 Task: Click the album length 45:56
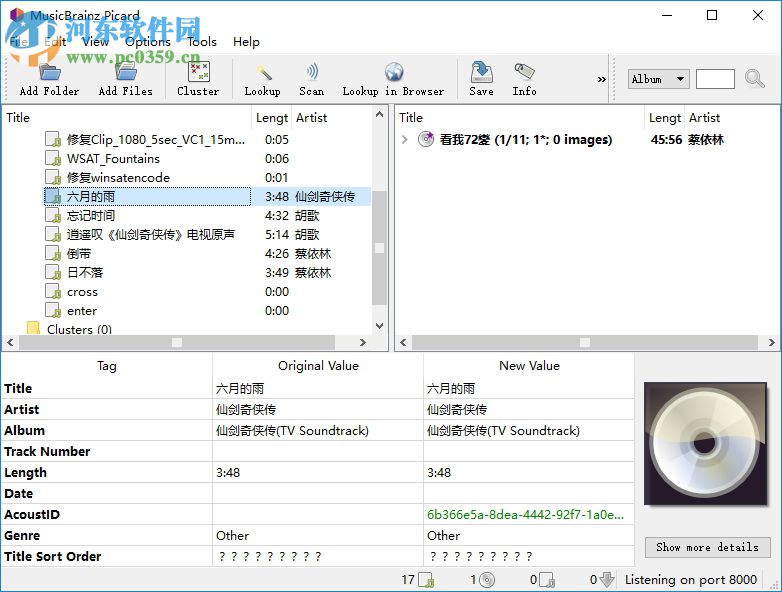click(x=666, y=140)
